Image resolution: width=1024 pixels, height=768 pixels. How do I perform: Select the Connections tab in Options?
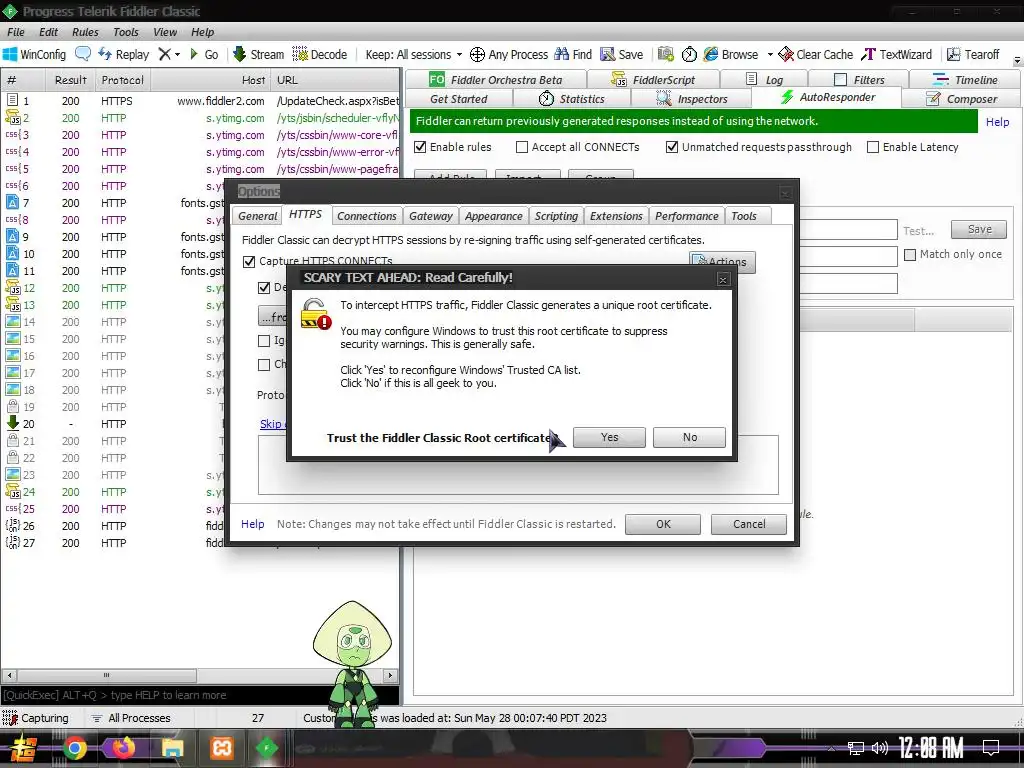click(366, 216)
